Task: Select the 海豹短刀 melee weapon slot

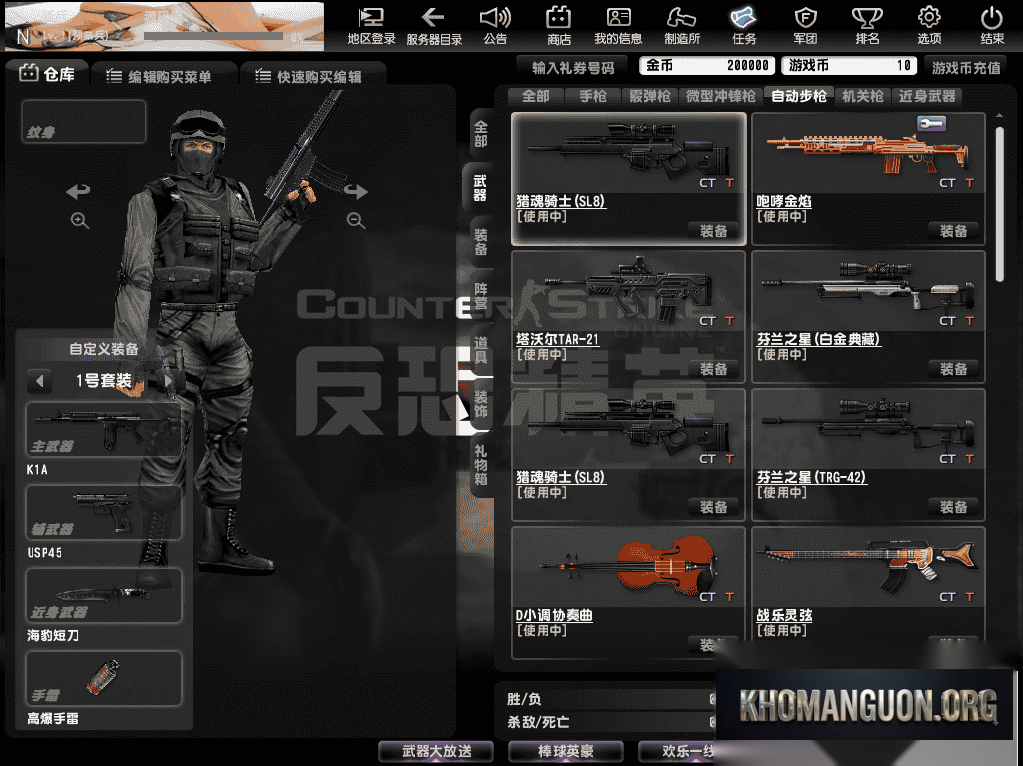Action: 104,595
